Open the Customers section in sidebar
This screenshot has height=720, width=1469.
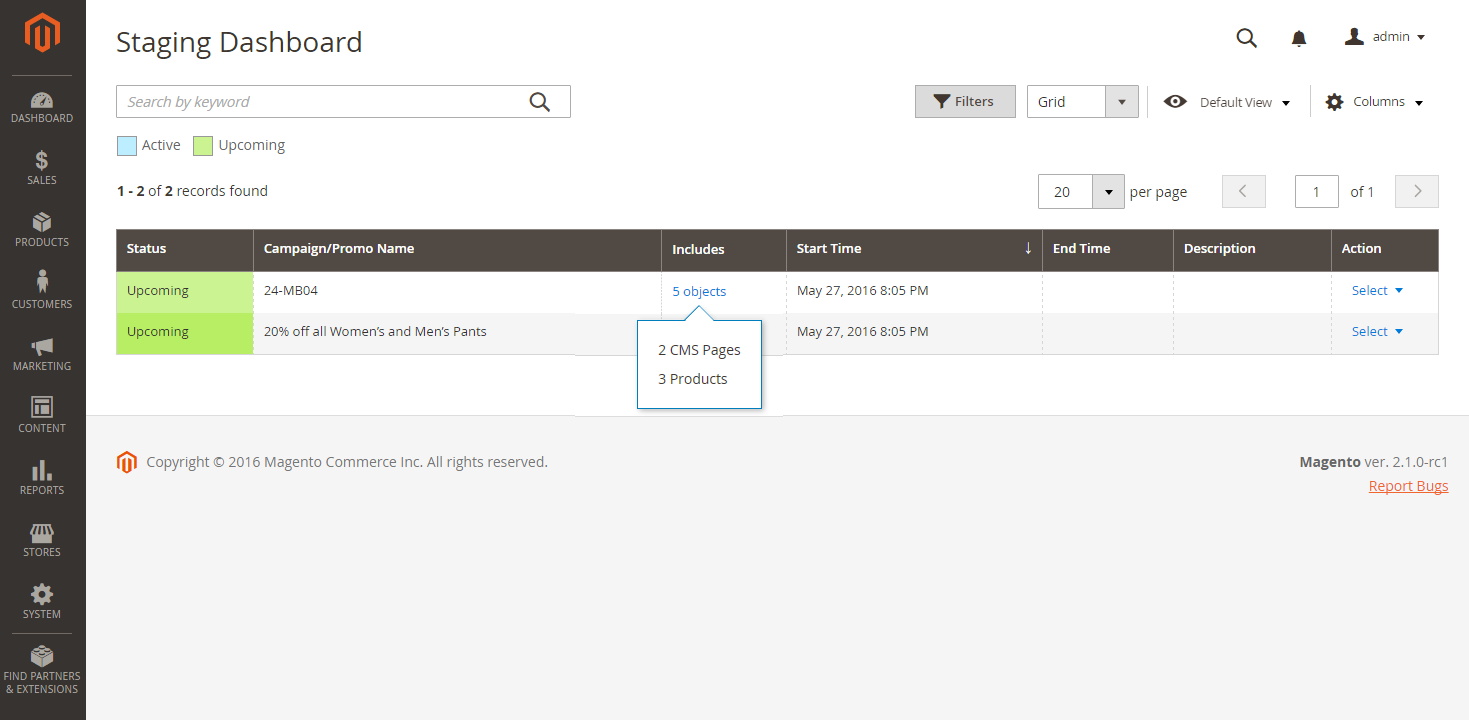click(41, 291)
